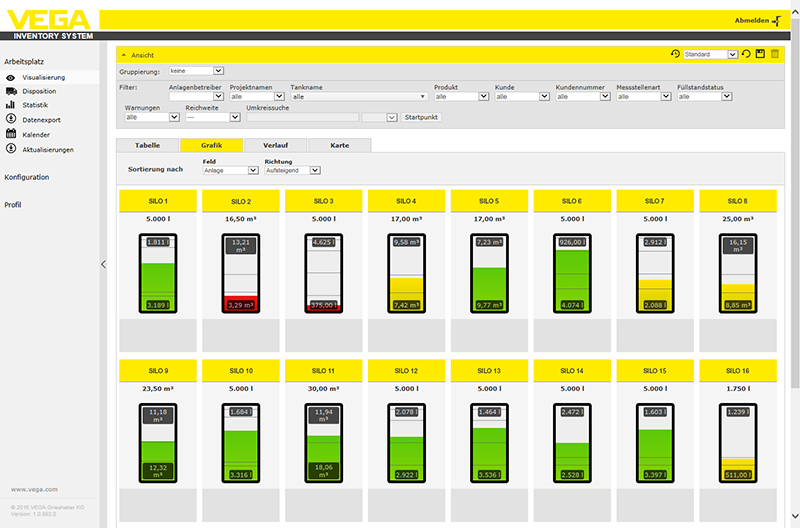
Task: Save the view with the floppy disk icon
Action: pyautogui.click(x=760, y=54)
